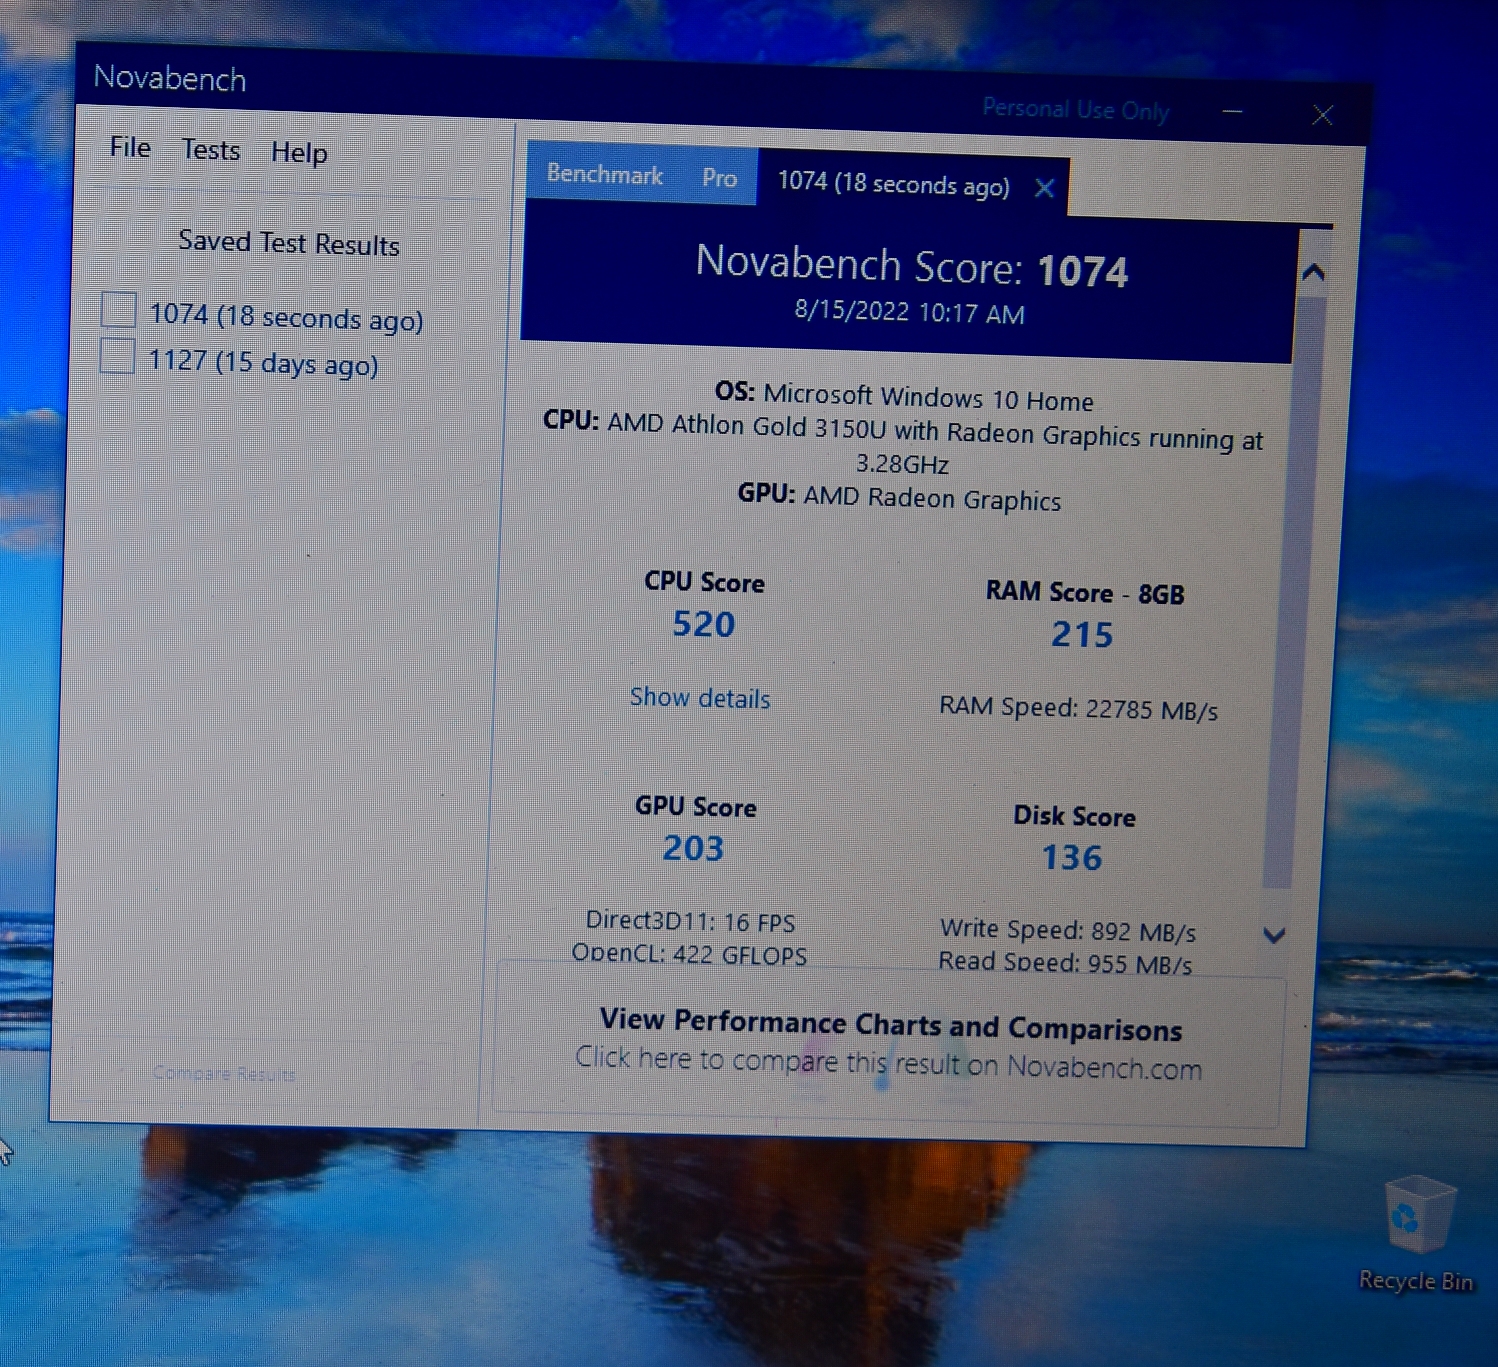Click the Disk Score value 136
This screenshot has width=1498, height=1367.
1072,857
